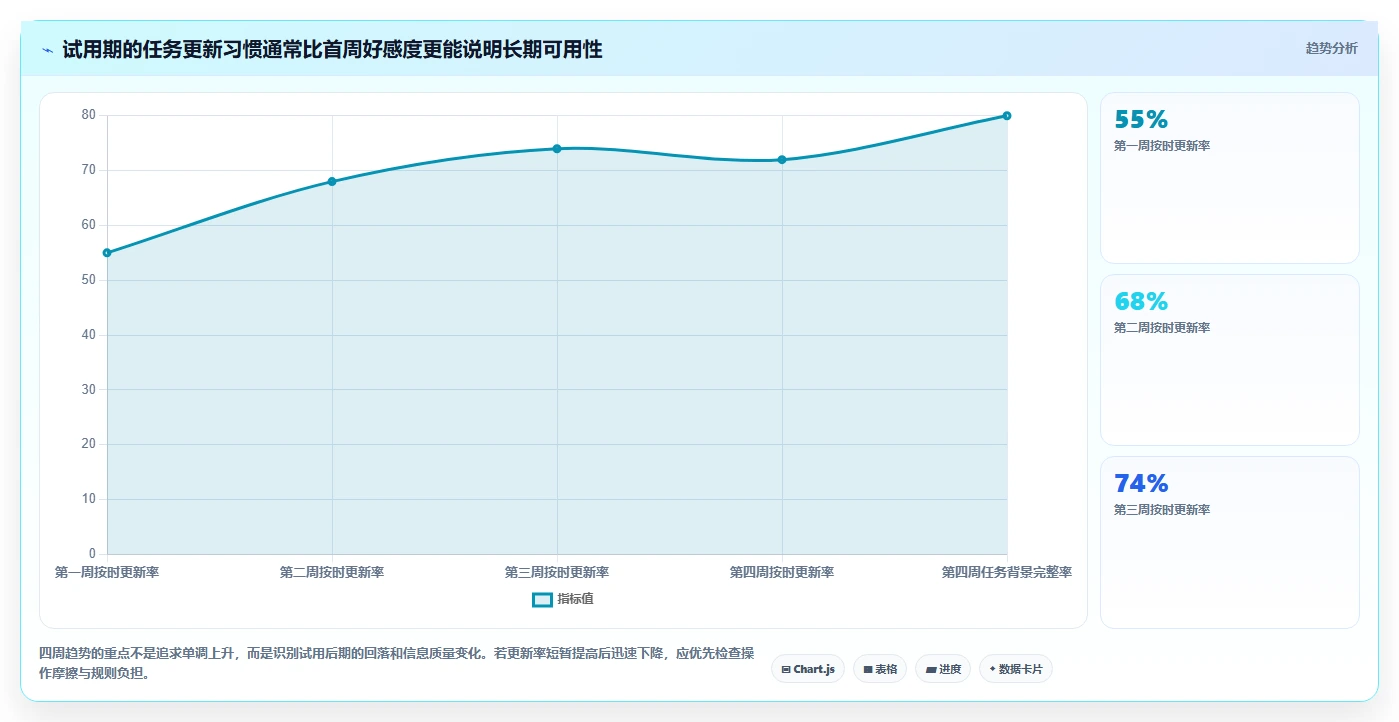Open the 68% stat card

pos(1230,360)
